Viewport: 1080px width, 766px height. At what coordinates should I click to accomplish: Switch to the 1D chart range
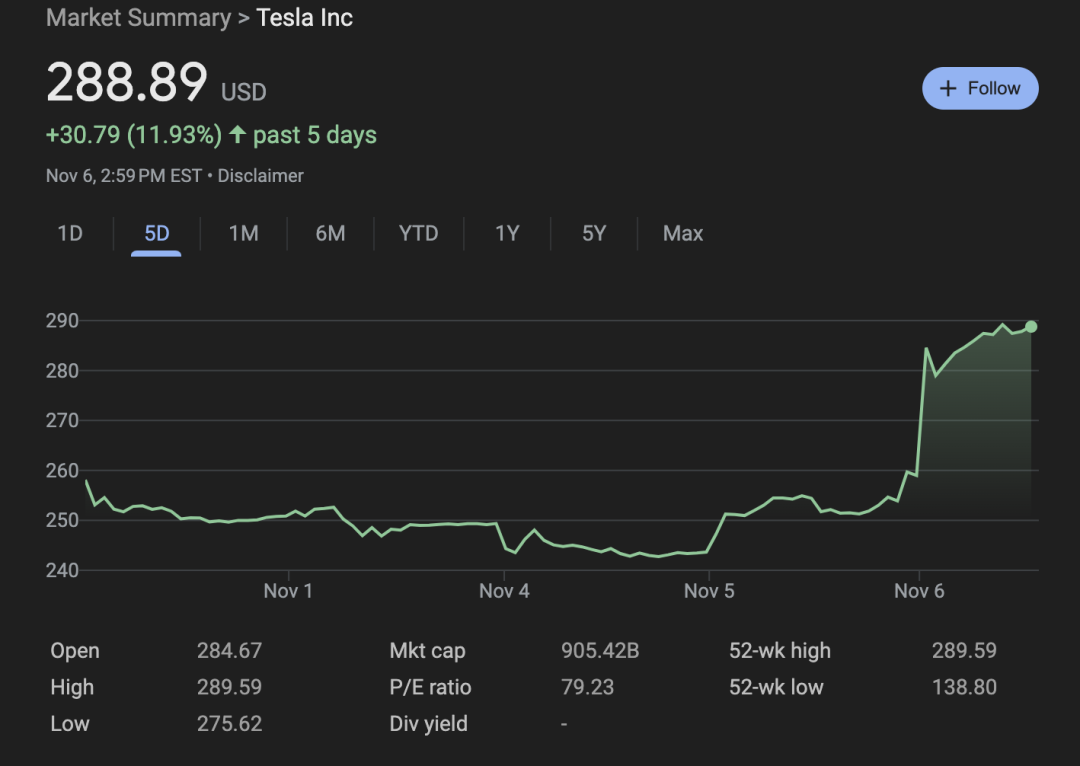[x=70, y=234]
